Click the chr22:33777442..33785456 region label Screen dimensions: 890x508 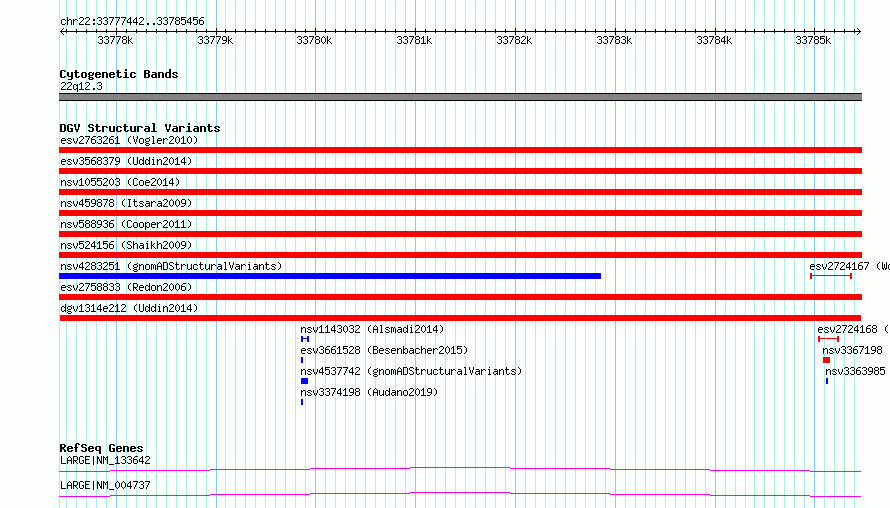[132, 22]
